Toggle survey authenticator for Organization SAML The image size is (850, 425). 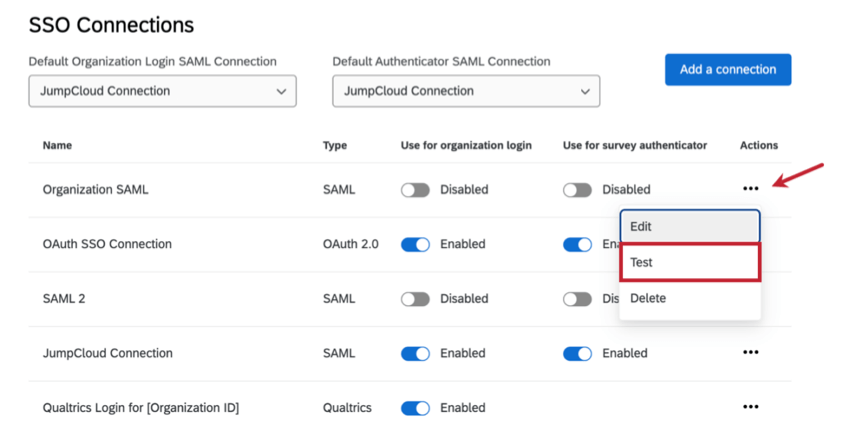[577, 190]
